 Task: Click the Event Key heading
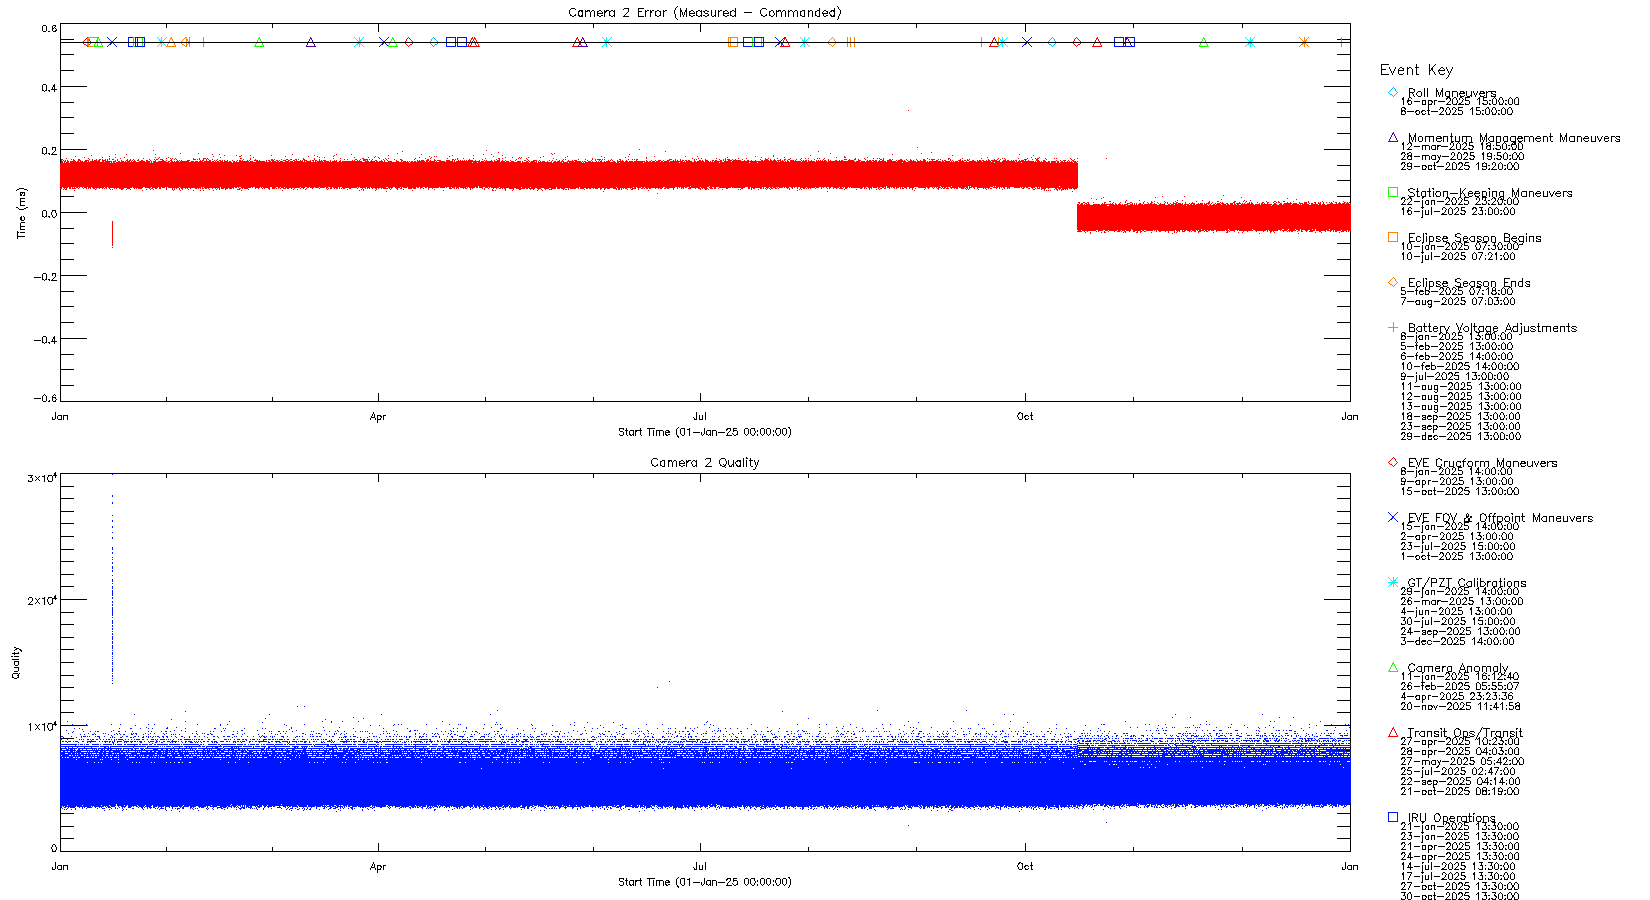(1416, 70)
